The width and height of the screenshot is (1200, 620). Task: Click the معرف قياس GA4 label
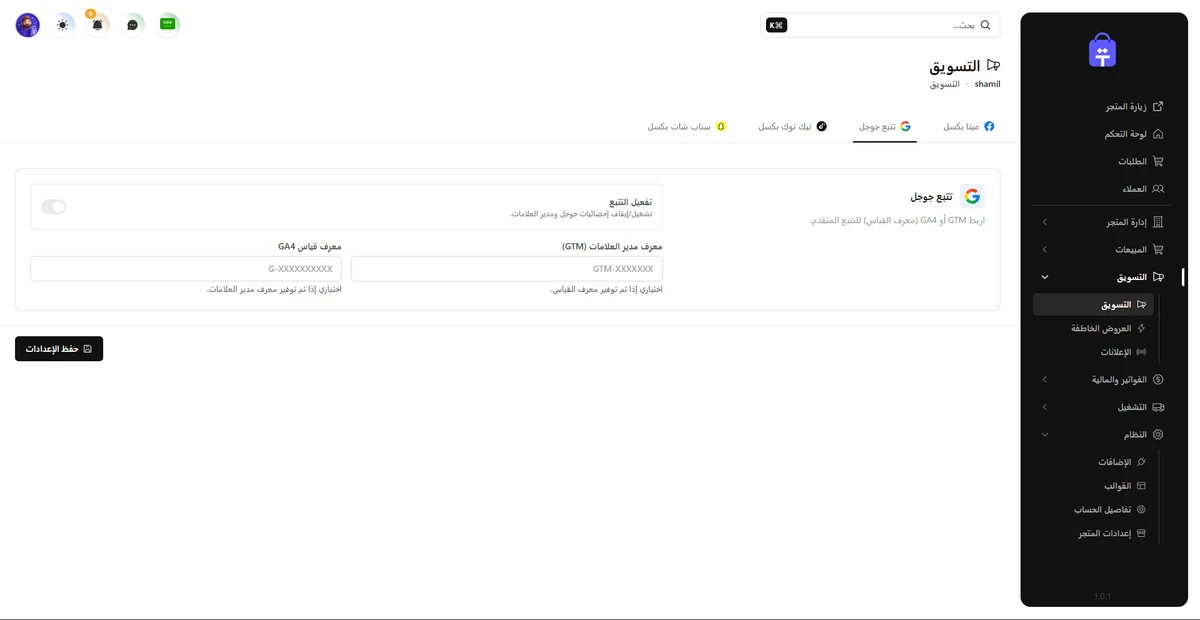pos(309,245)
